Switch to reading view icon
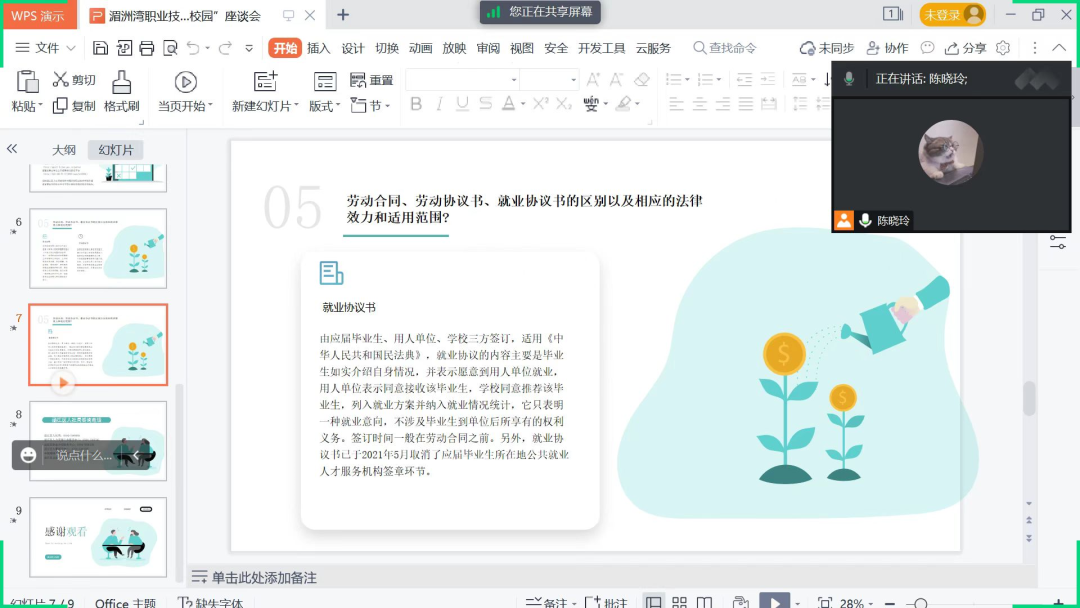Screen dimensions: 1080x608 click(704, 602)
